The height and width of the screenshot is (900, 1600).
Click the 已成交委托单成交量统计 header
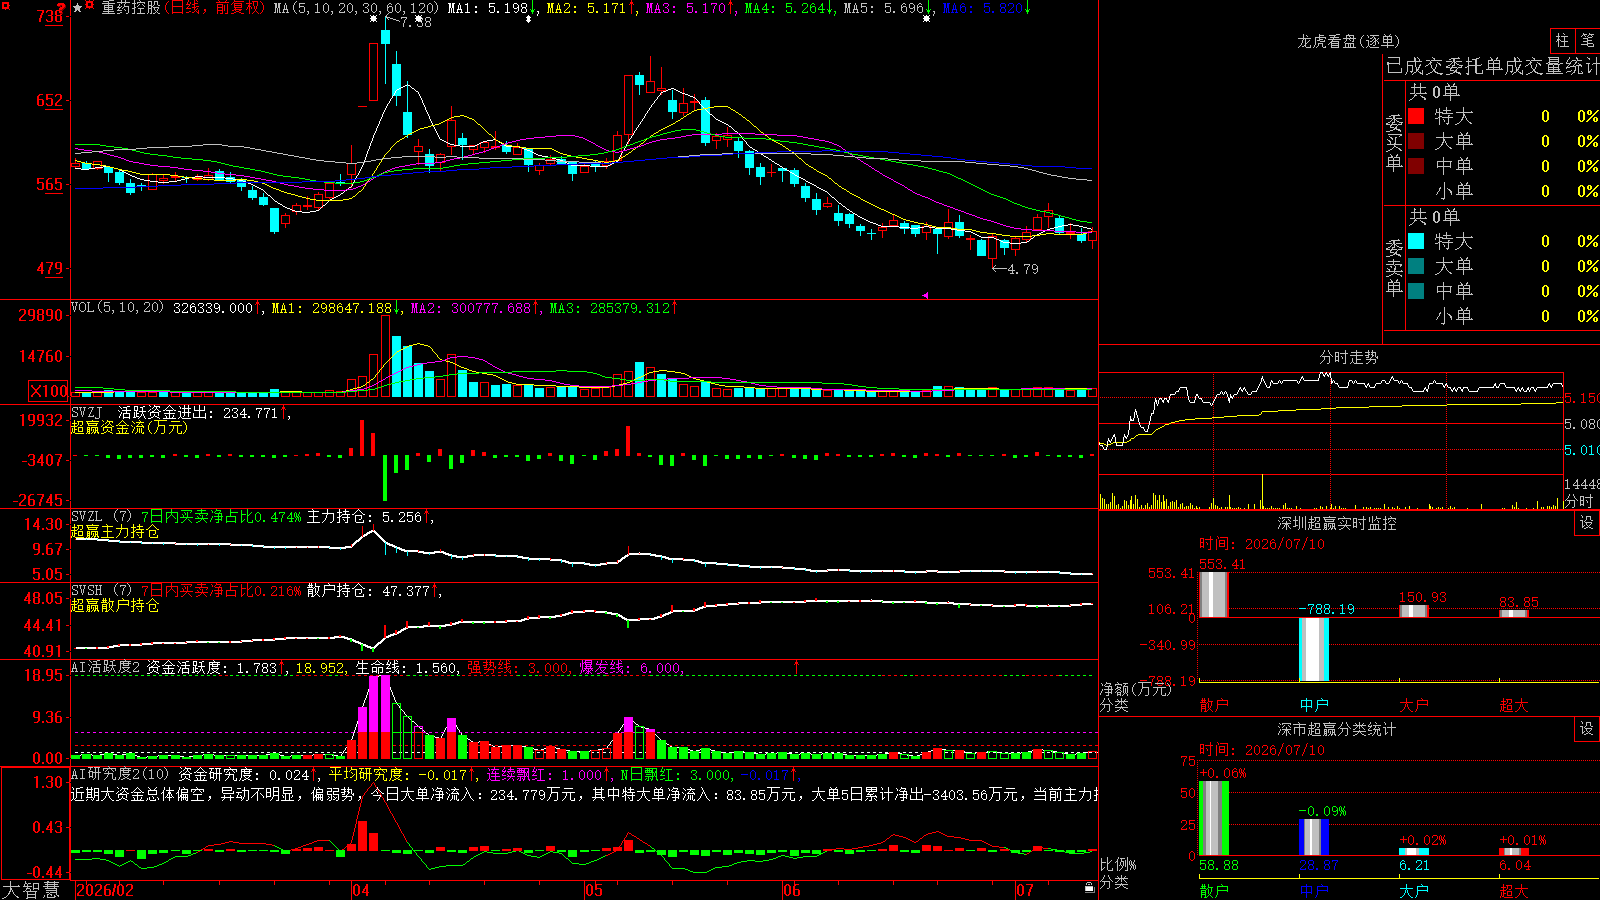pos(1492,66)
